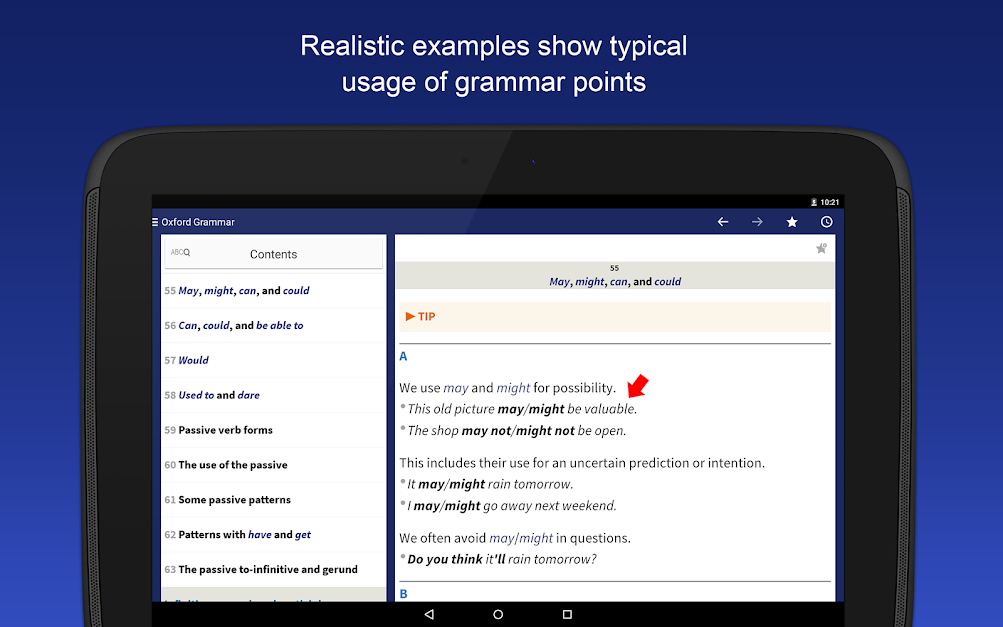Open entry 62 Patterns with have and get
Screen dimensions: 1003x627
point(273,534)
